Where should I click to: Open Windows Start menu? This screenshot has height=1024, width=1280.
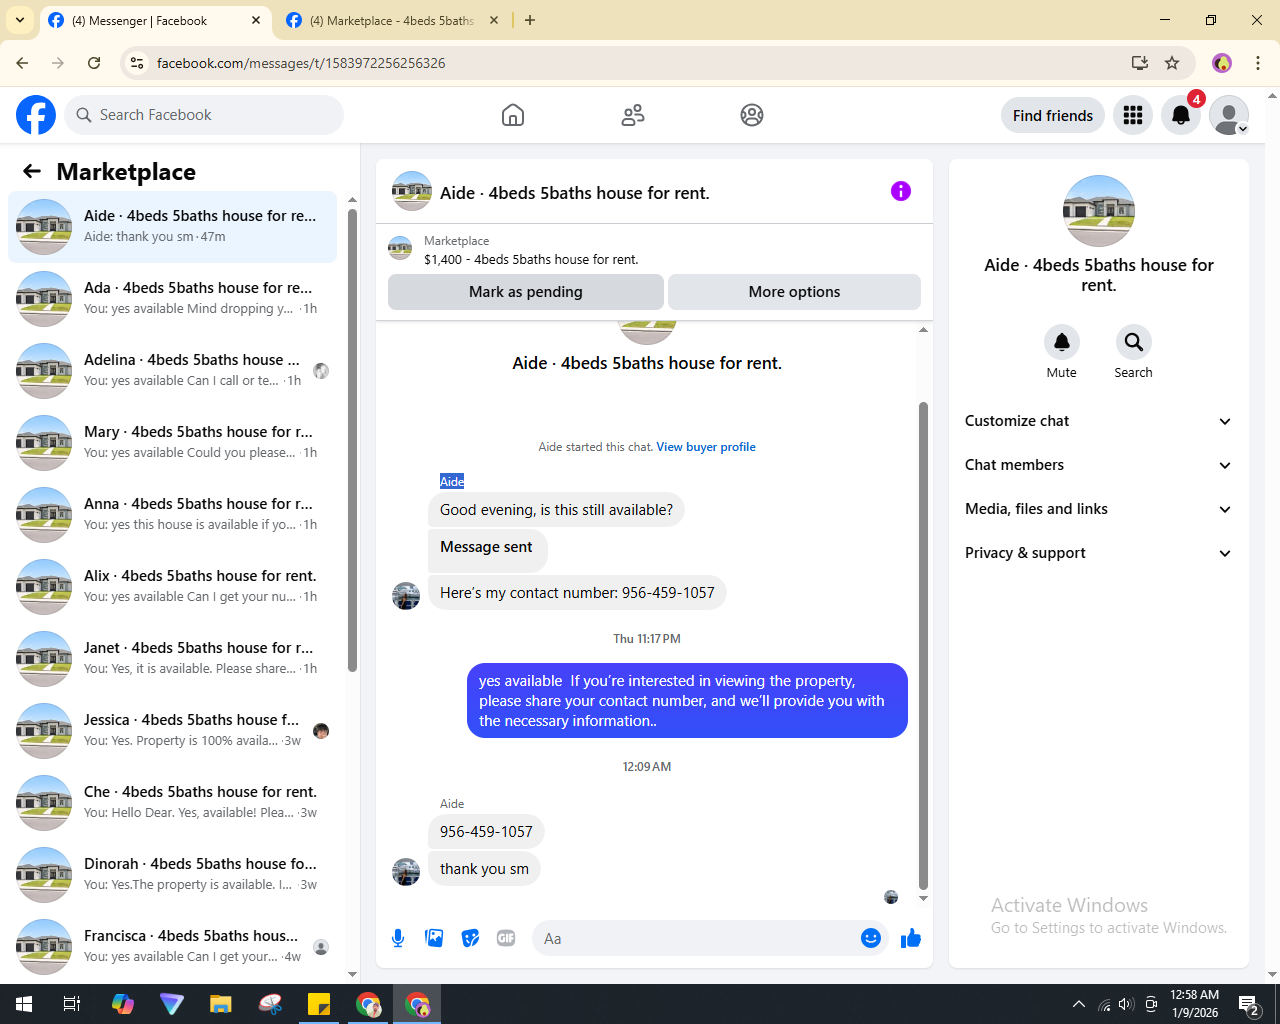(24, 1004)
